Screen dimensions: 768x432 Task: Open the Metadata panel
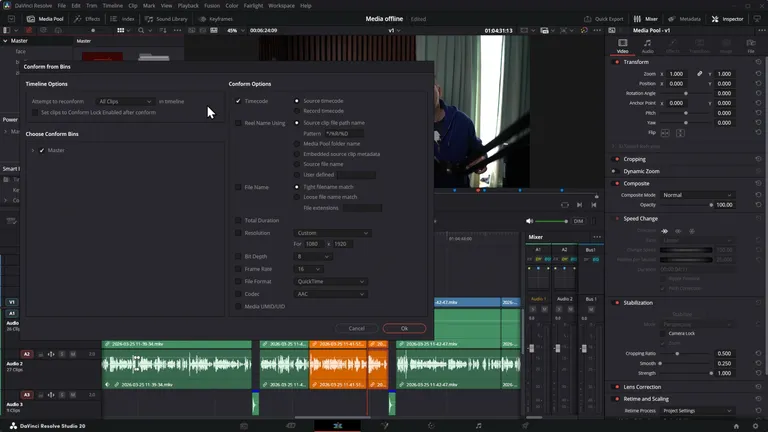tap(684, 19)
